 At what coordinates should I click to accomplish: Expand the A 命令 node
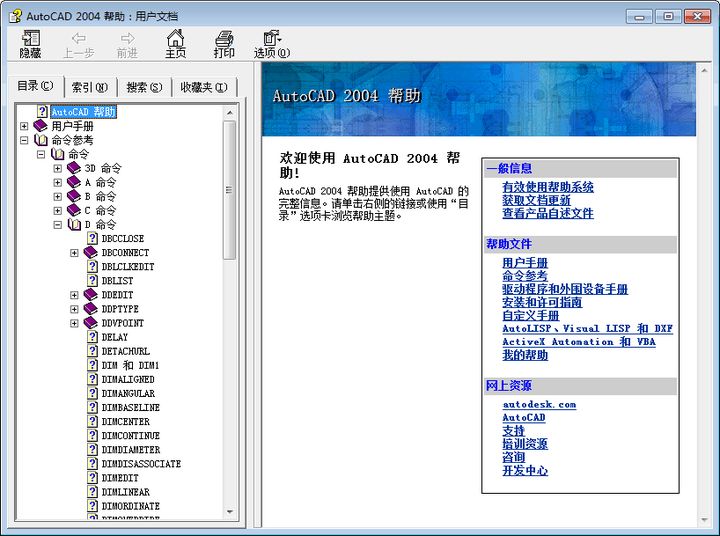[x=57, y=182]
